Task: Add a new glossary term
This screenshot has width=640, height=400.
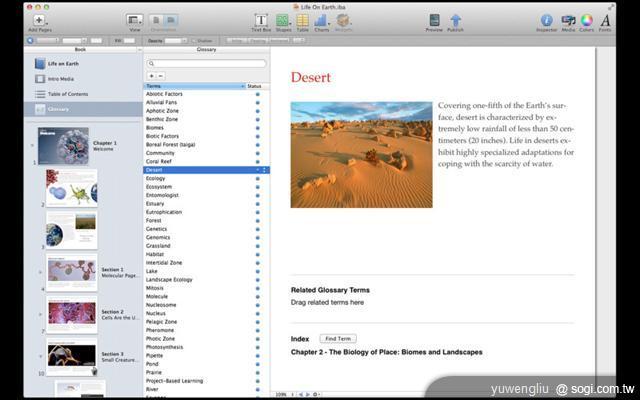Action: (151, 76)
